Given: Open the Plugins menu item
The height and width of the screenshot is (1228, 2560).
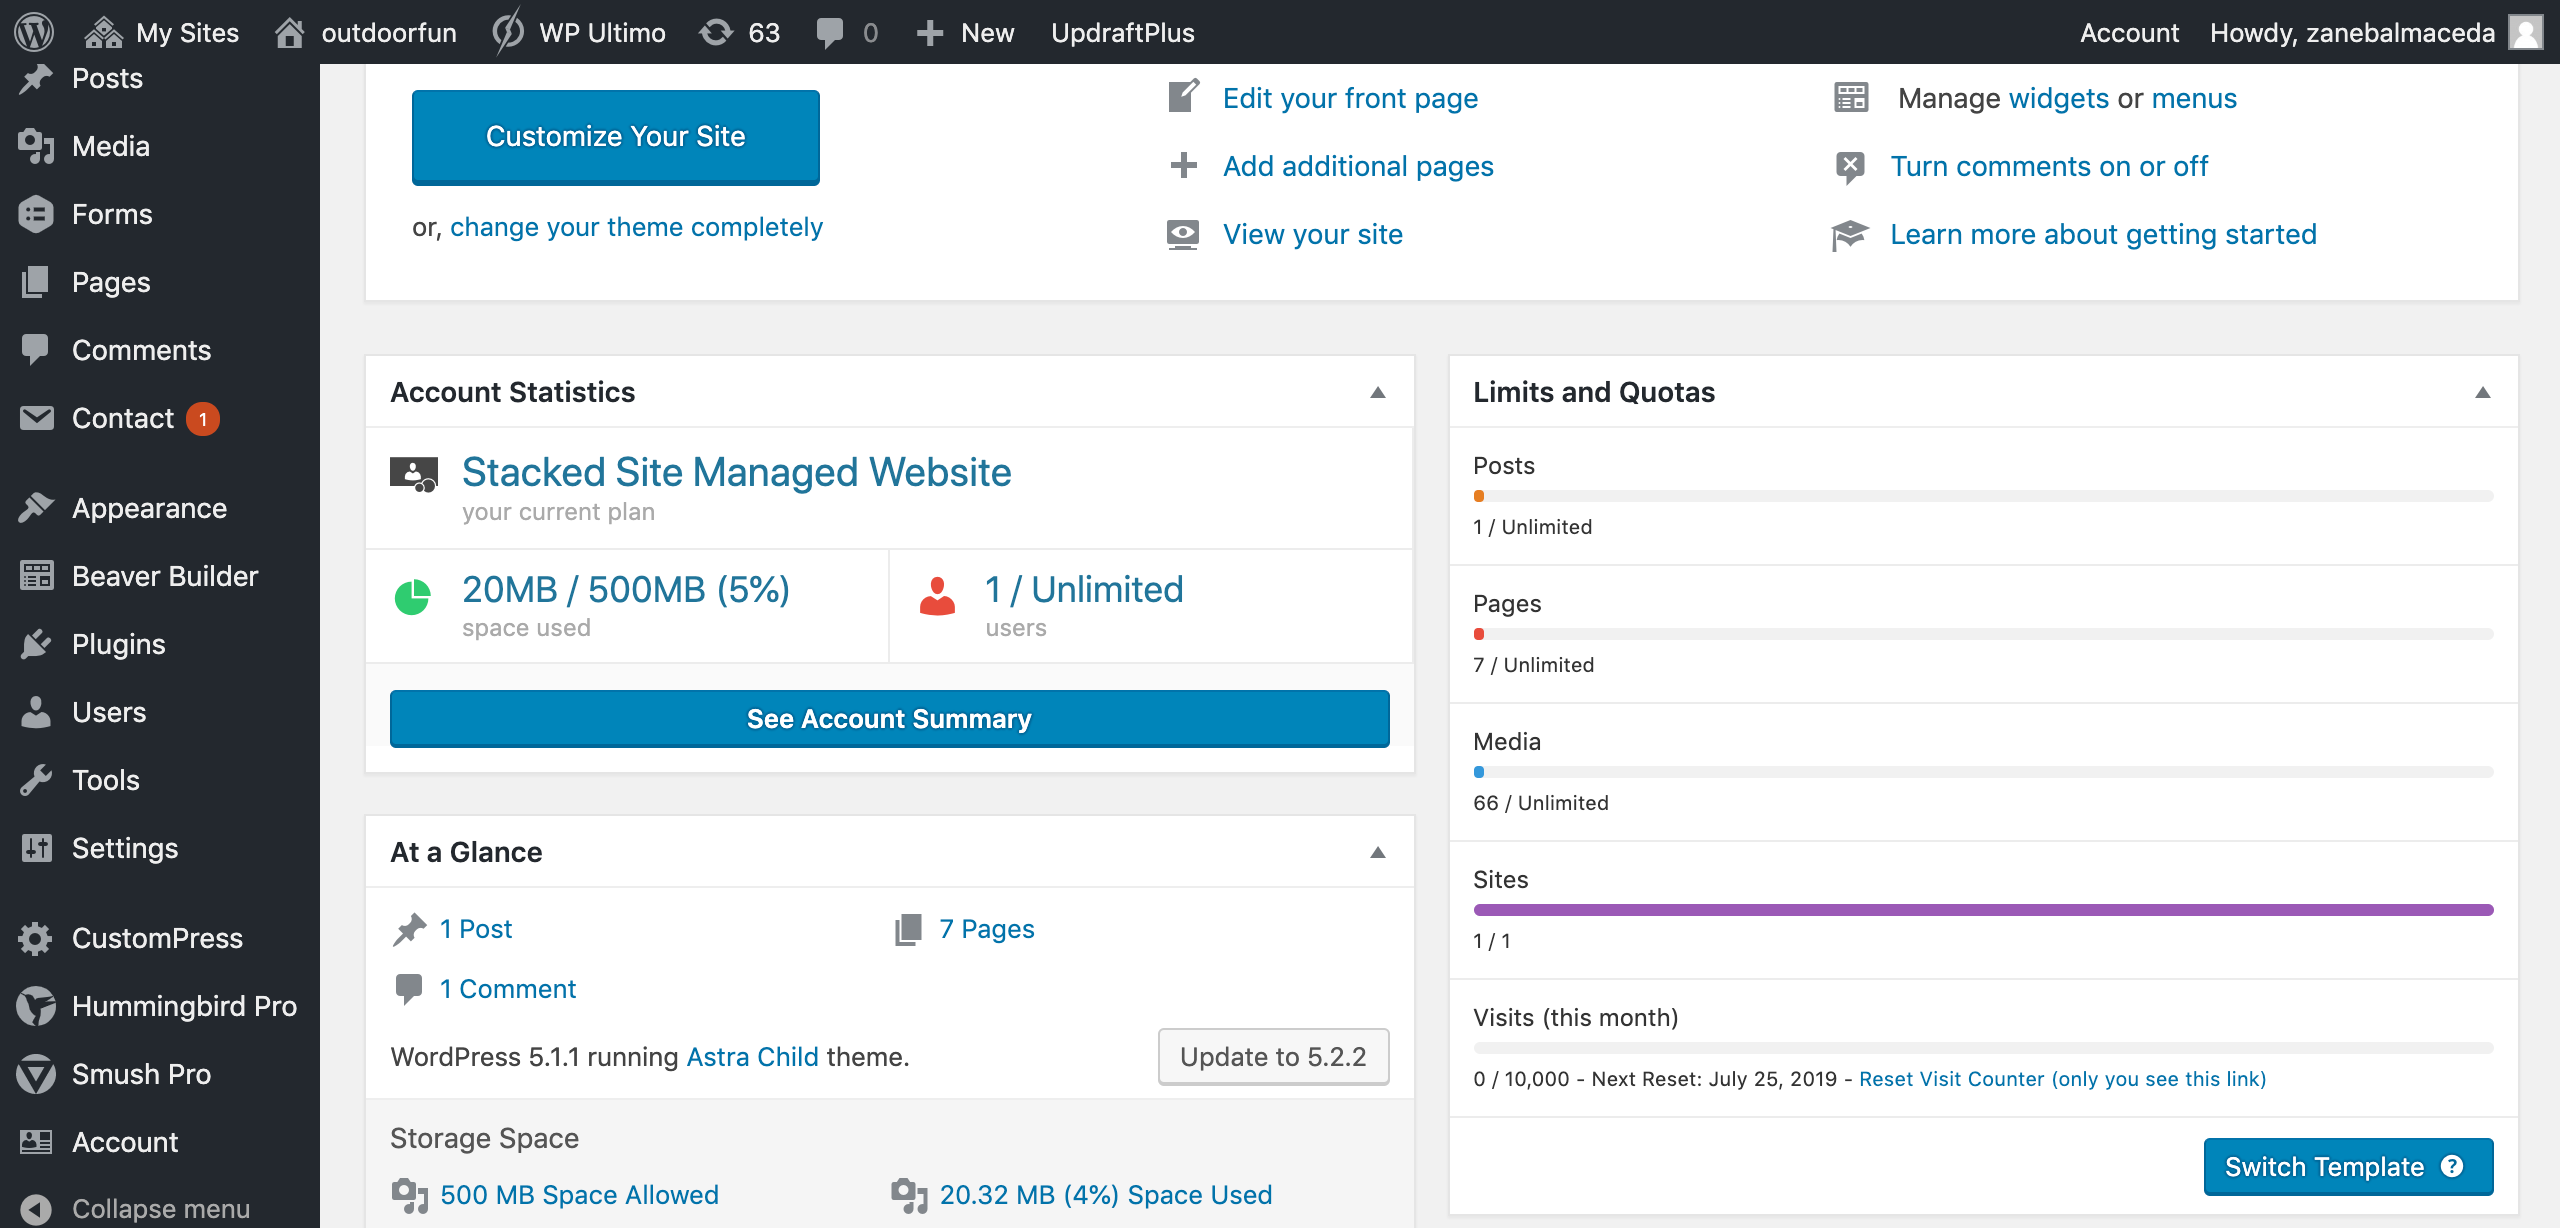Looking at the screenshot, I should click(118, 644).
